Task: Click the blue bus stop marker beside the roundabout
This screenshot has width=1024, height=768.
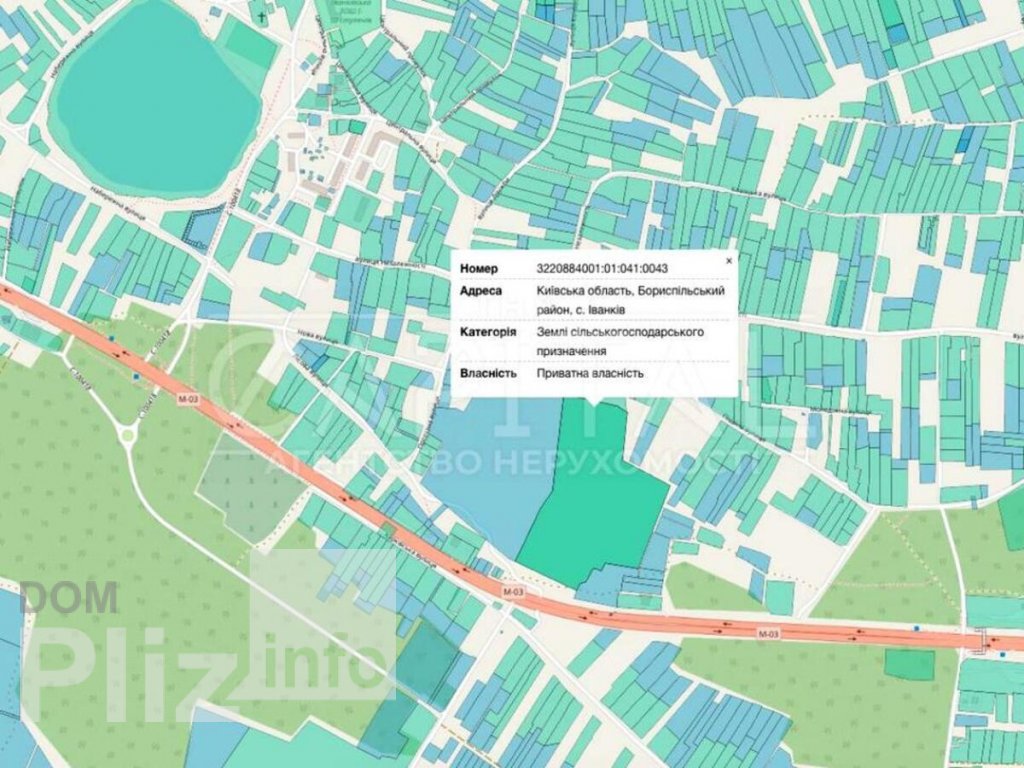Action: (x=136, y=376)
